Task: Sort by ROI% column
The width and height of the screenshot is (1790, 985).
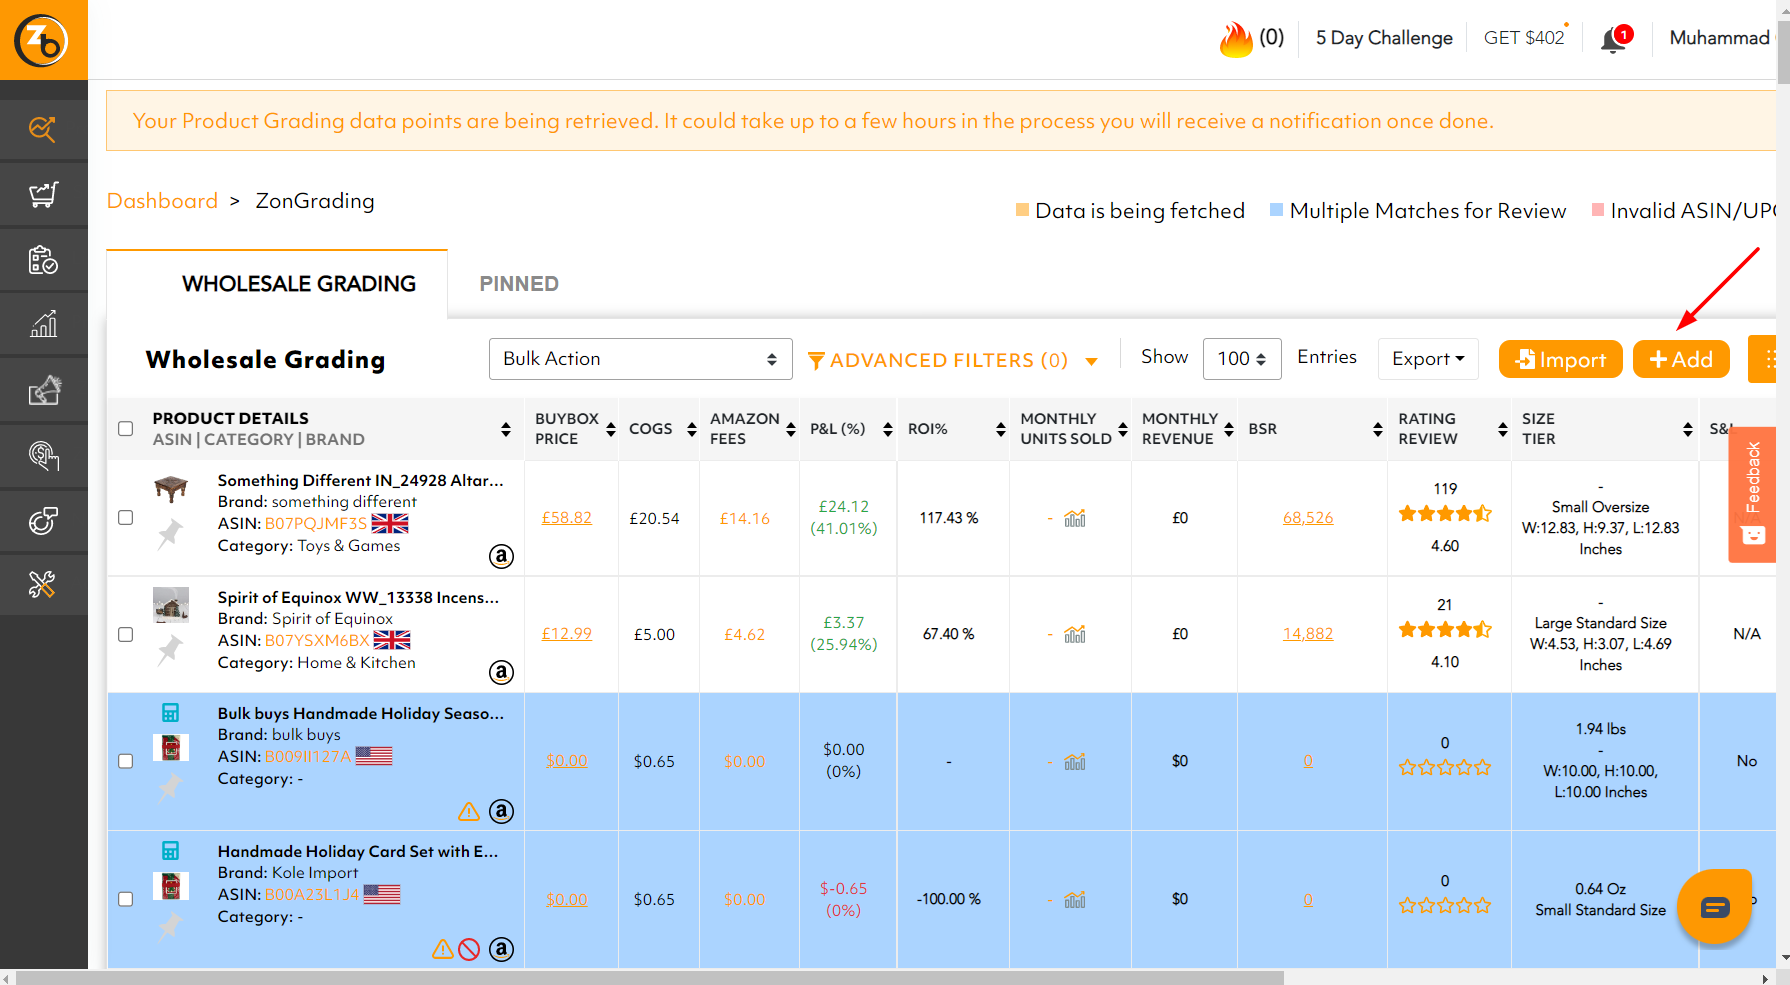Action: 1000,429
